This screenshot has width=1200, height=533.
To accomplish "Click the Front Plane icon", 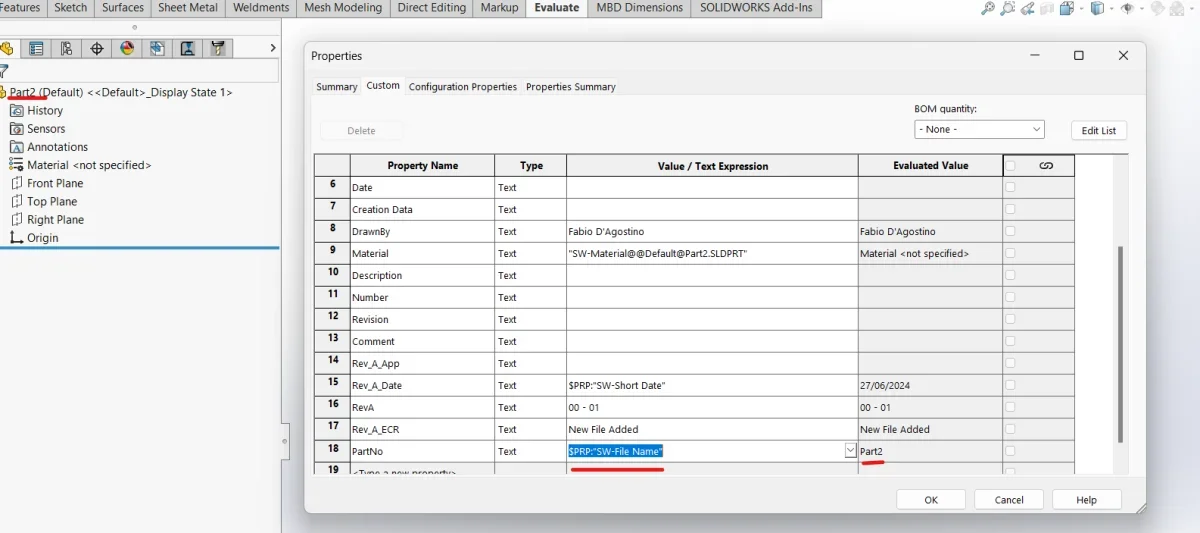I will click(17, 183).
